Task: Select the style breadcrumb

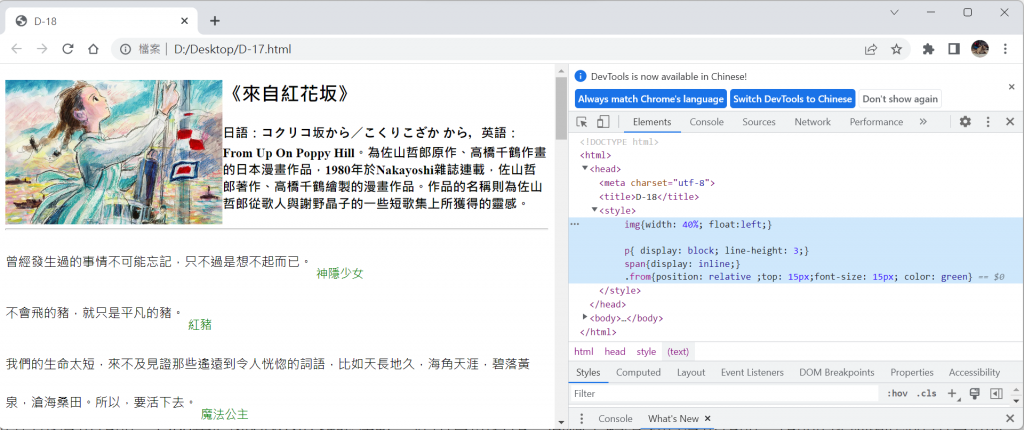Action: 646,352
